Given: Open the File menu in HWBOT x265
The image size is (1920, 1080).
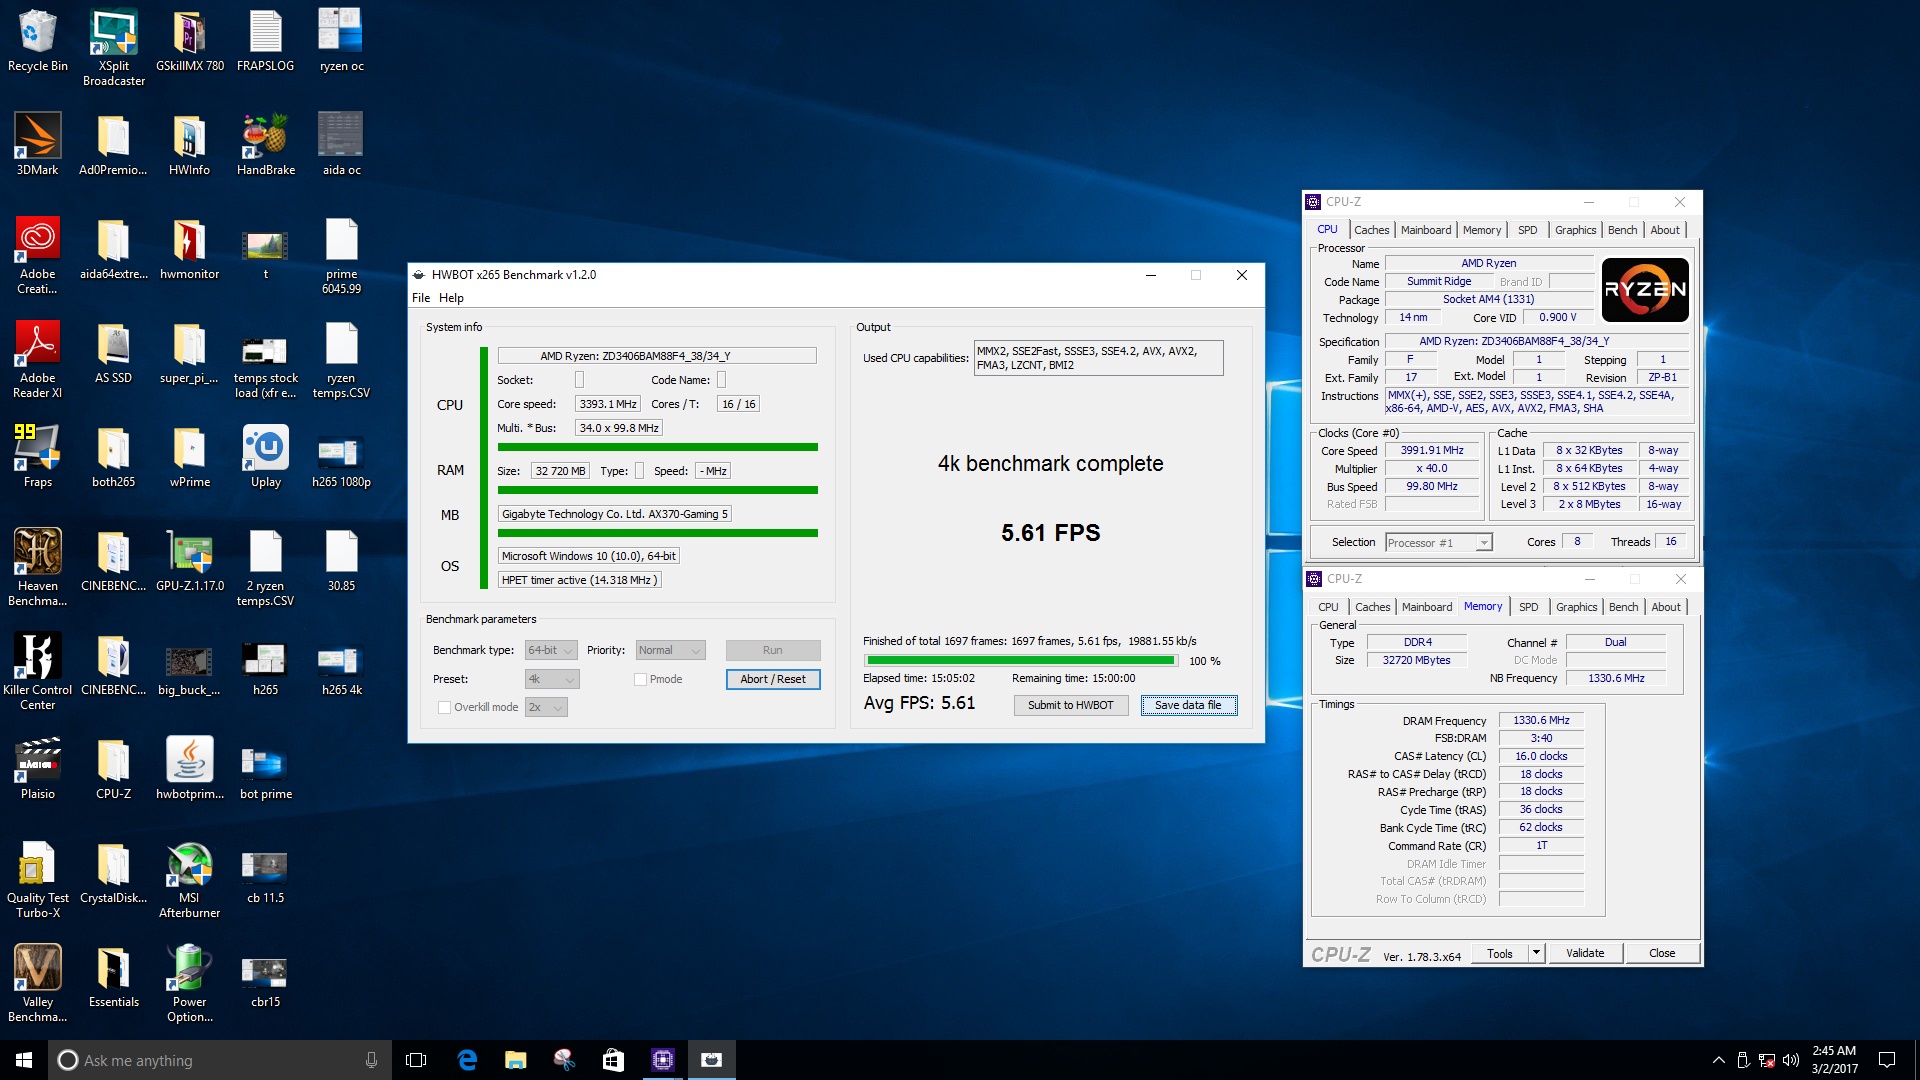Looking at the screenshot, I should [421, 298].
